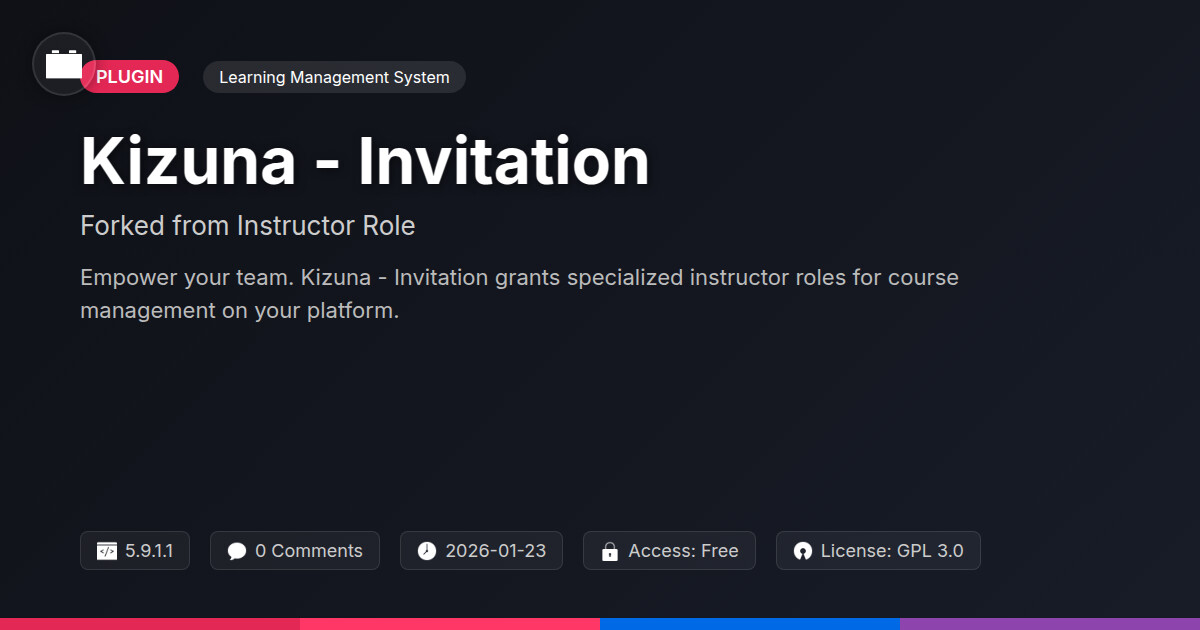Click the clock icon beside the date
The image size is (1200, 630).
tap(427, 551)
